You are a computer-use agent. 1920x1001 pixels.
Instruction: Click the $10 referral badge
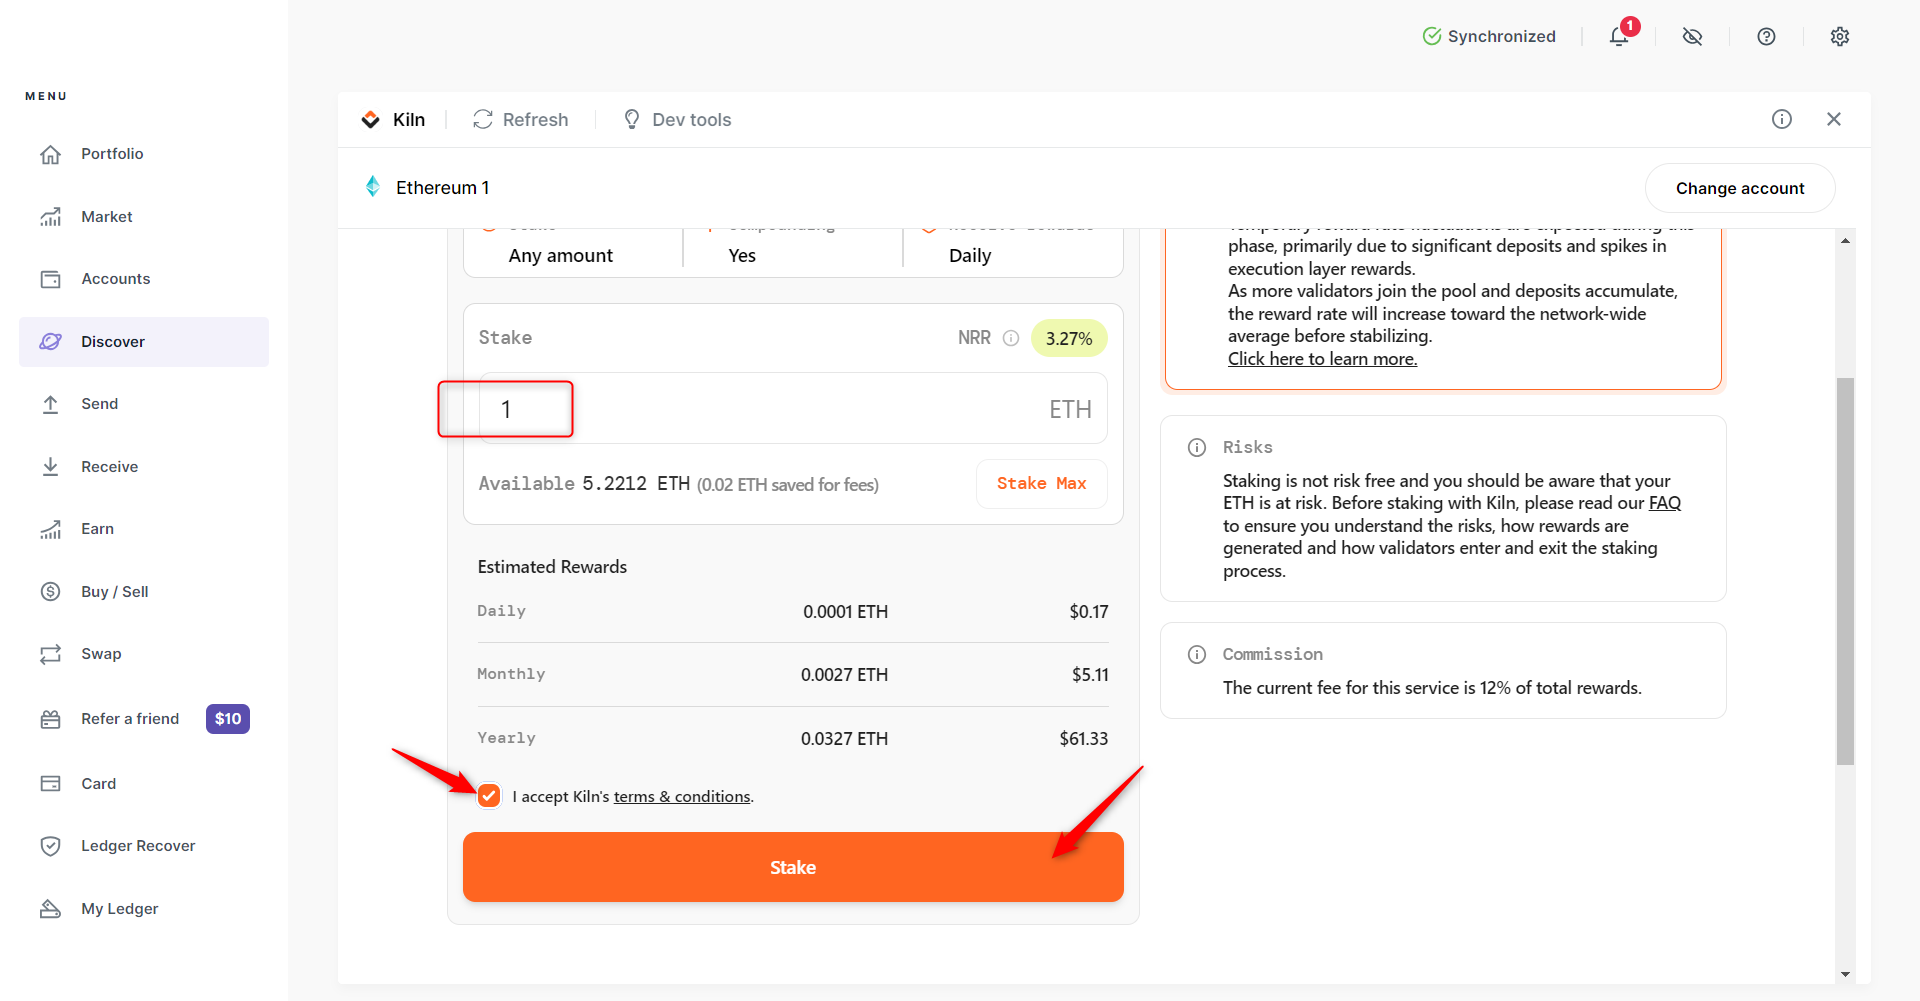coord(228,719)
